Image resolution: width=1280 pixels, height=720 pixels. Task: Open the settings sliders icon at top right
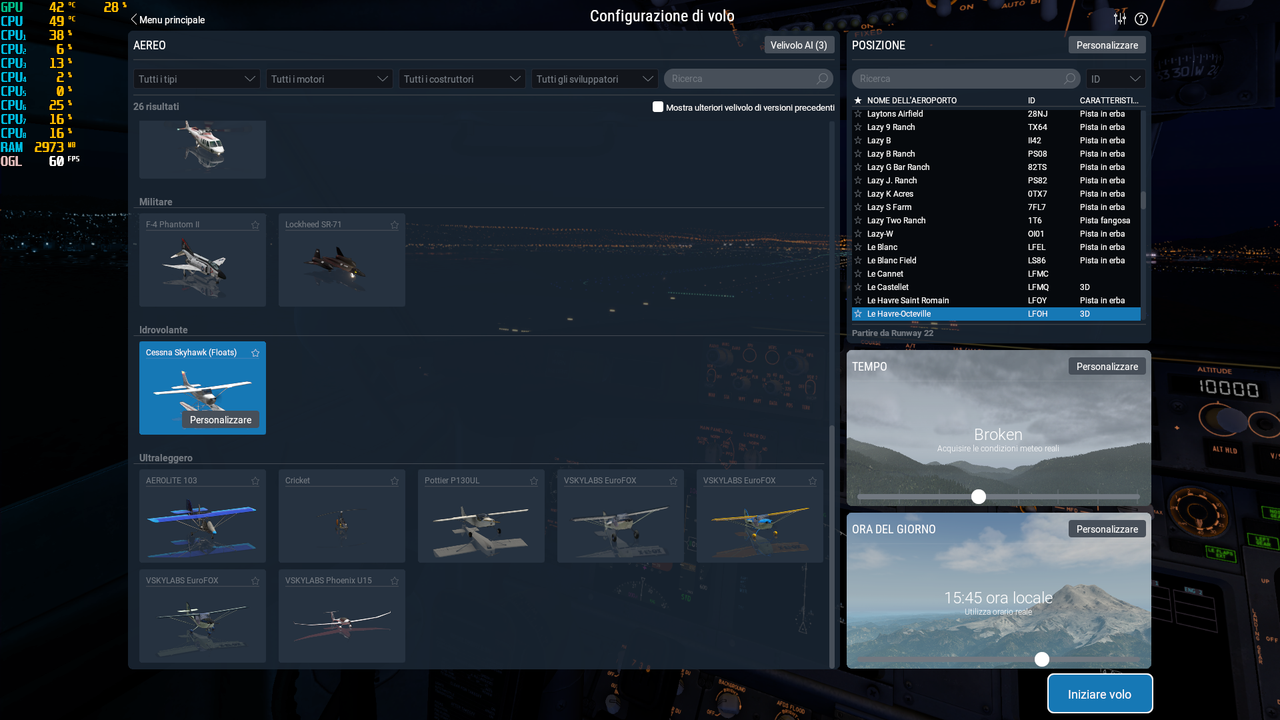(1119, 18)
